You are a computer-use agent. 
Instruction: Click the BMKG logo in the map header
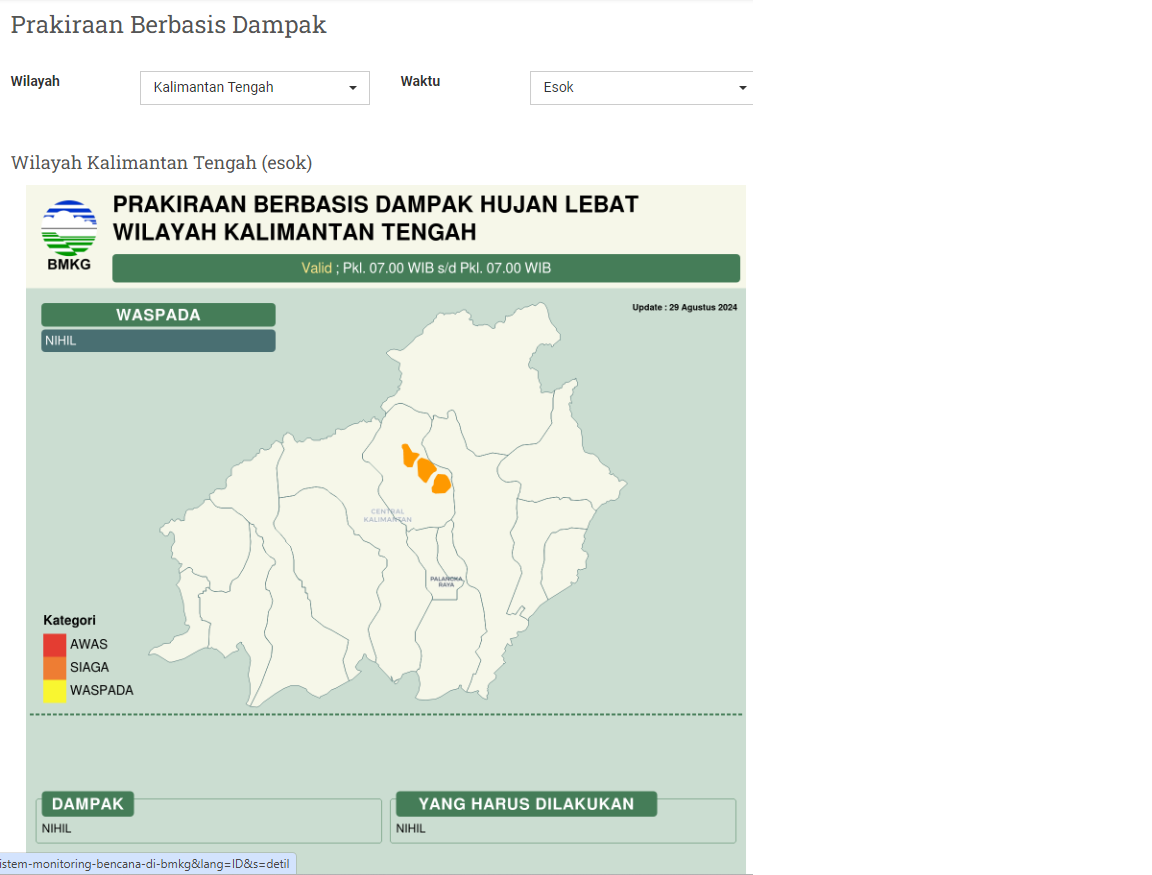click(69, 235)
